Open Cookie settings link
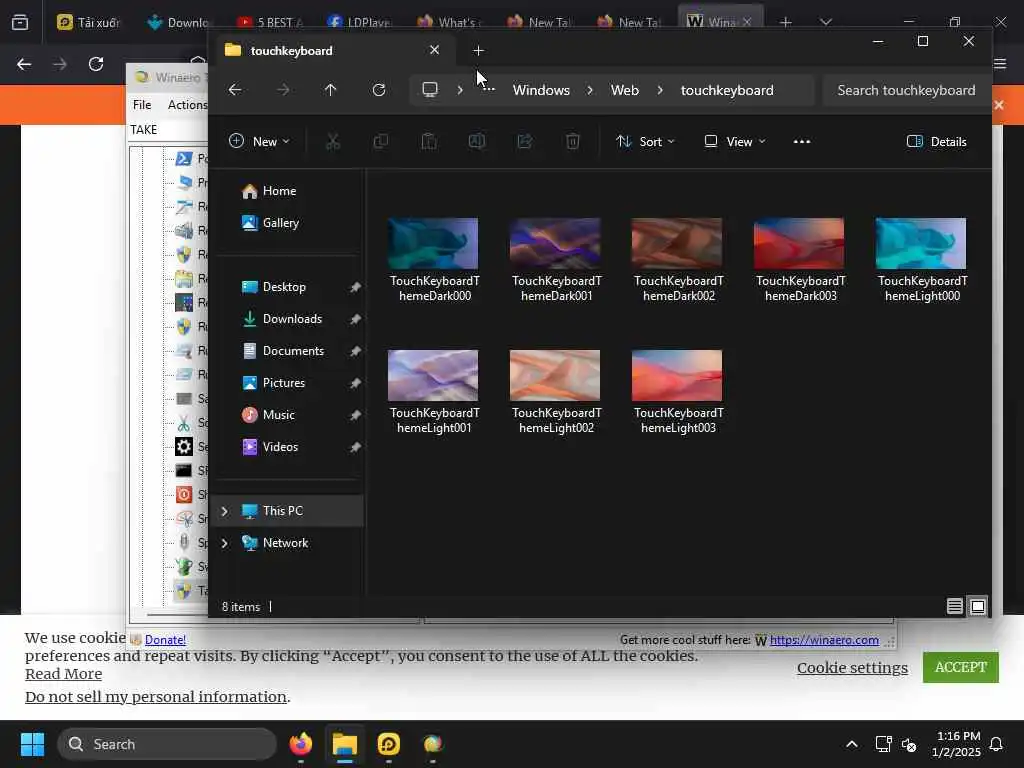Image resolution: width=1024 pixels, height=768 pixels. pyautogui.click(x=852, y=667)
